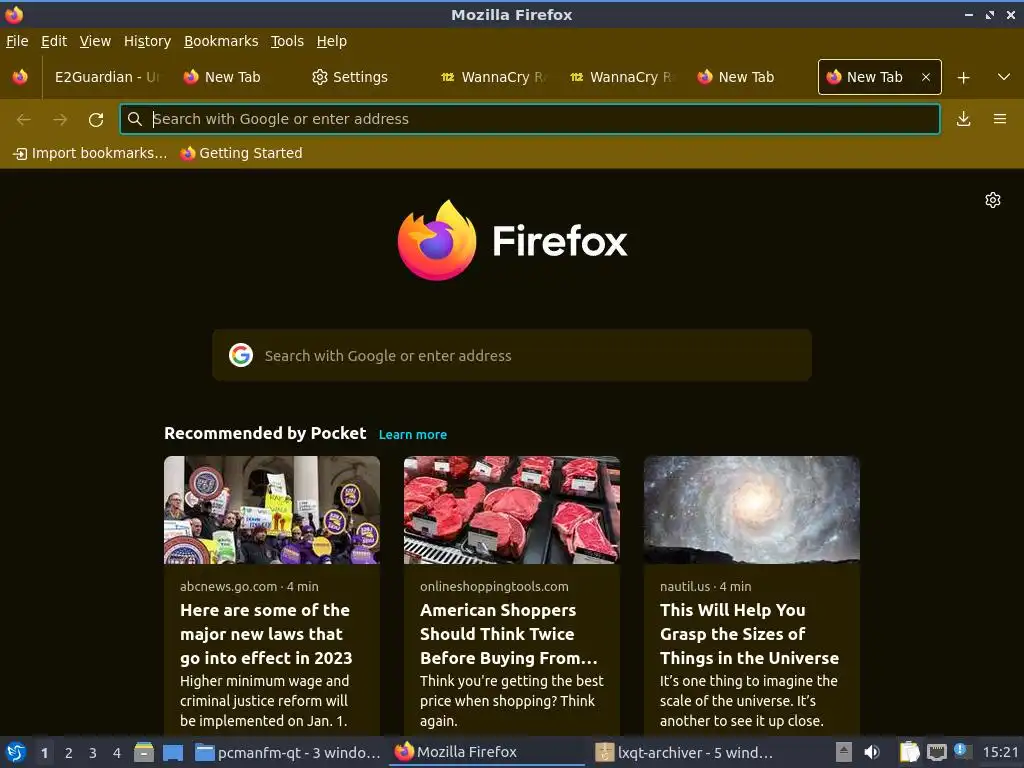Open the Tools menu

287,41
